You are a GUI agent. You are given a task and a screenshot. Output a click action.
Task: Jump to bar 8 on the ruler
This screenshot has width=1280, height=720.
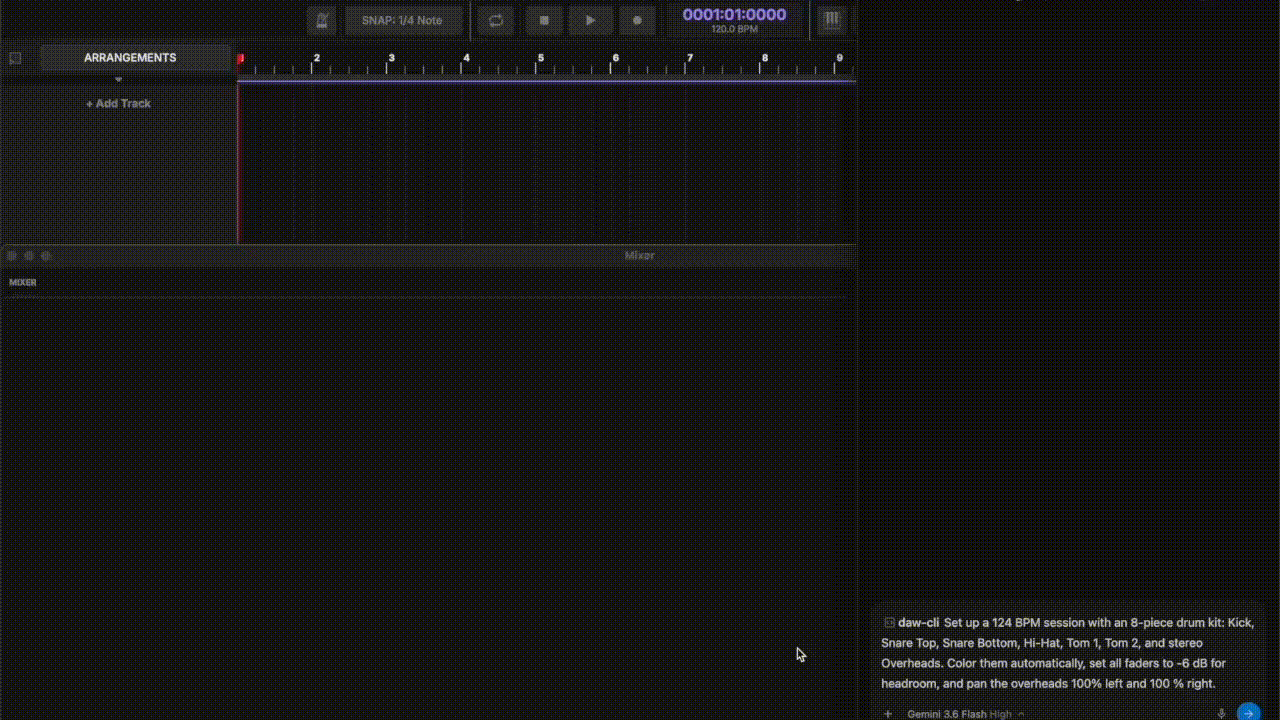(x=764, y=58)
